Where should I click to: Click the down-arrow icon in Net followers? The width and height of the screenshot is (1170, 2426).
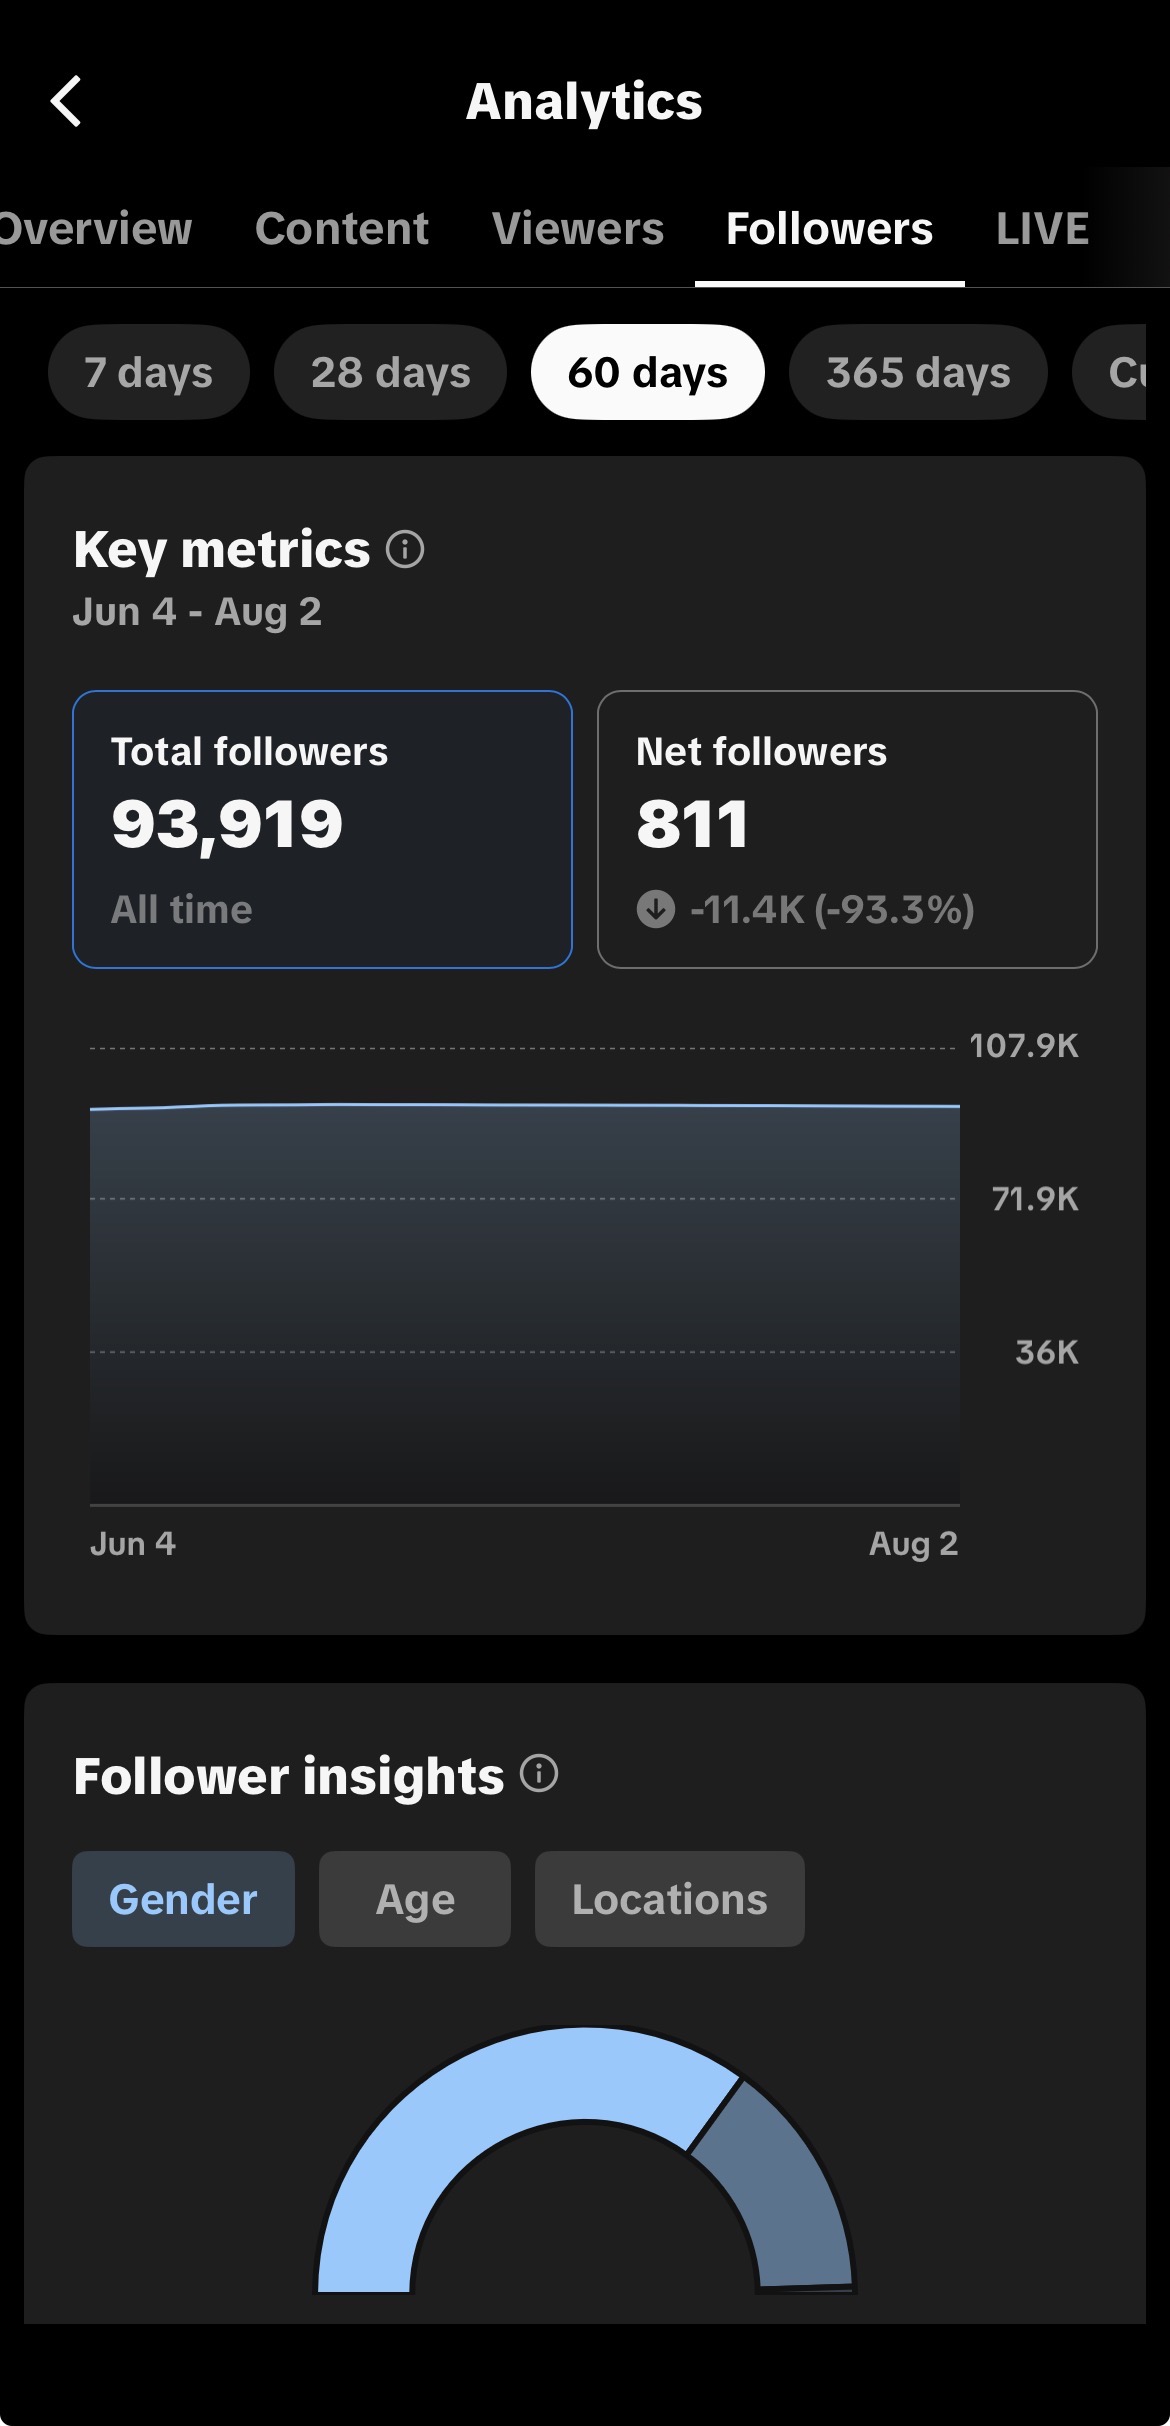coord(656,909)
